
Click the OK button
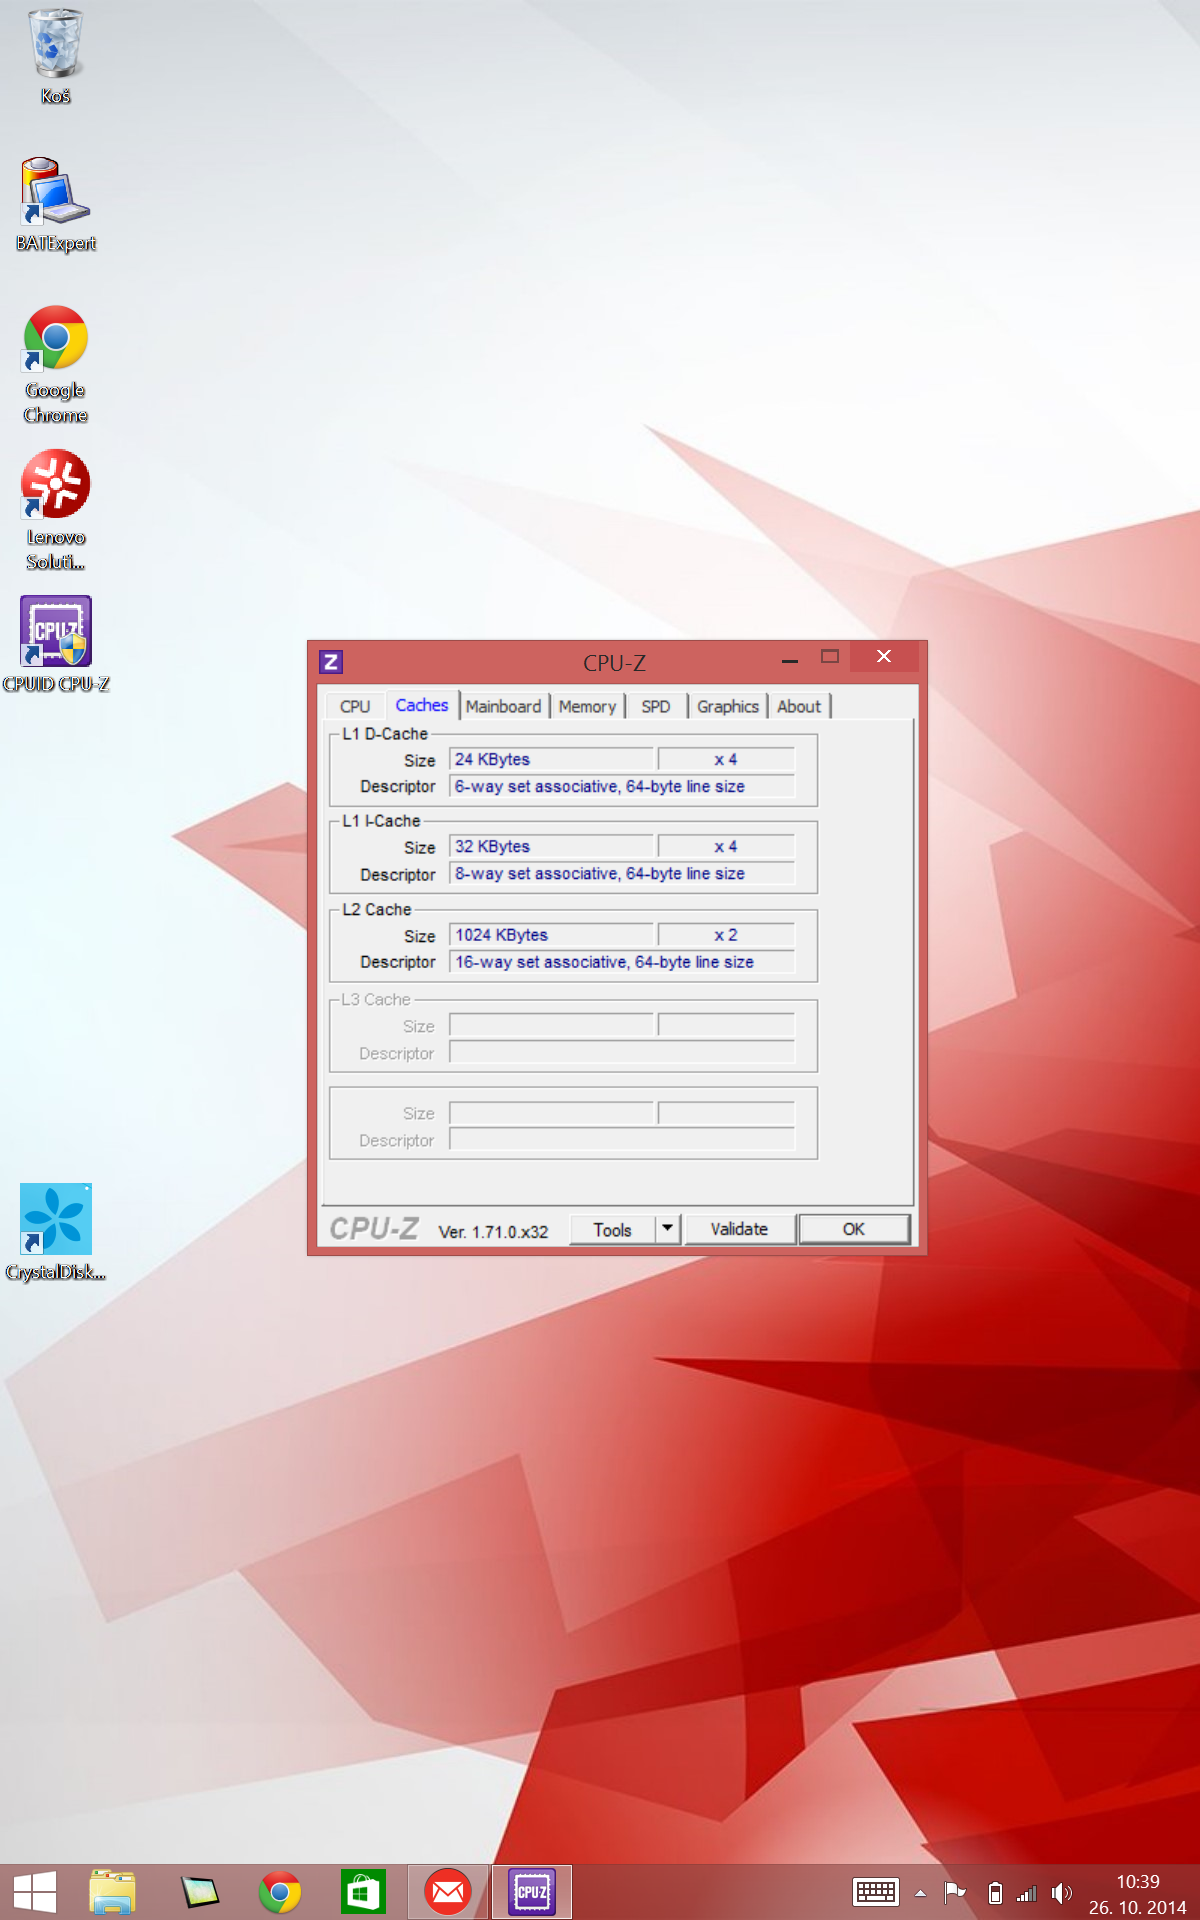point(854,1229)
